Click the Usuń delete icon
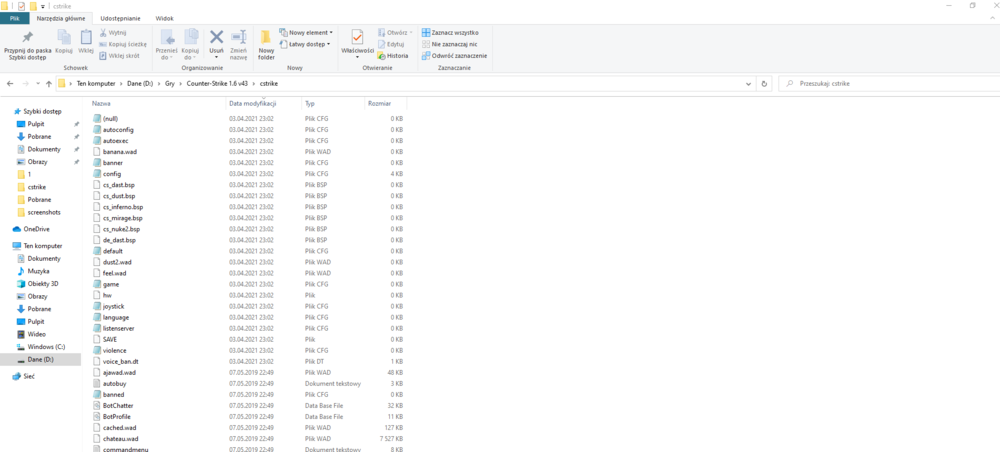This screenshot has height=452, width=1000. coord(217,37)
